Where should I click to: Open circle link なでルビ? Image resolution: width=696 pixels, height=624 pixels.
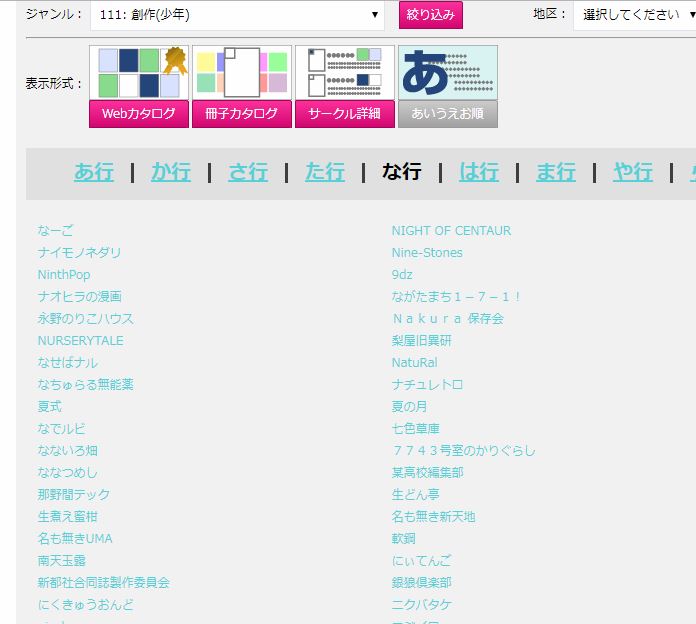pyautogui.click(x=61, y=429)
